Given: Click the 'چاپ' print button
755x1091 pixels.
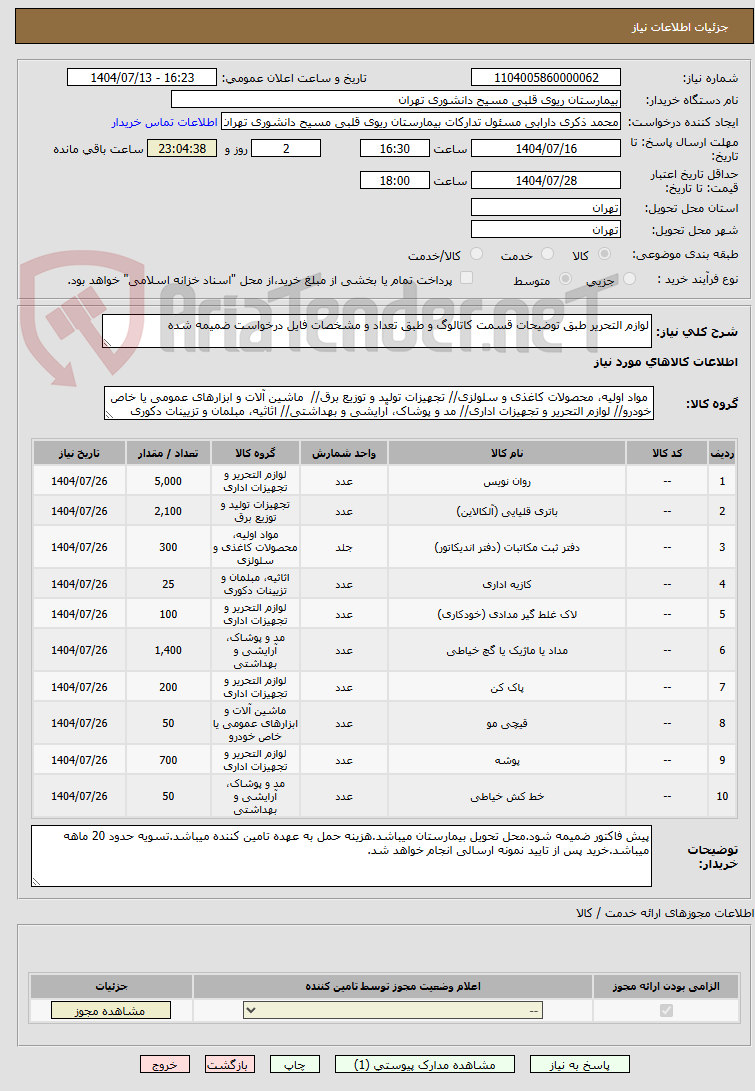Looking at the screenshot, I should pos(295,1065).
